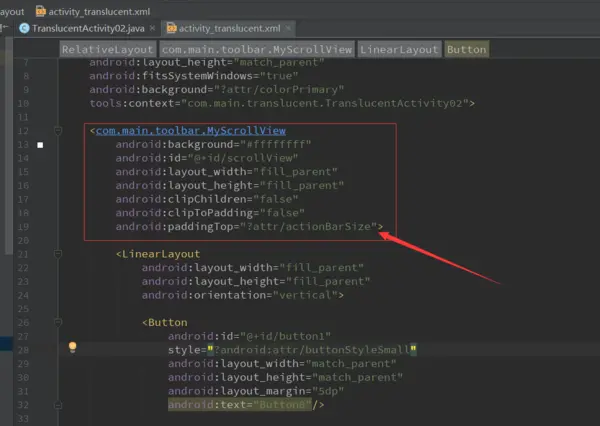Click line number 19 in the gutter
The height and width of the screenshot is (426, 600).
tap(23, 227)
